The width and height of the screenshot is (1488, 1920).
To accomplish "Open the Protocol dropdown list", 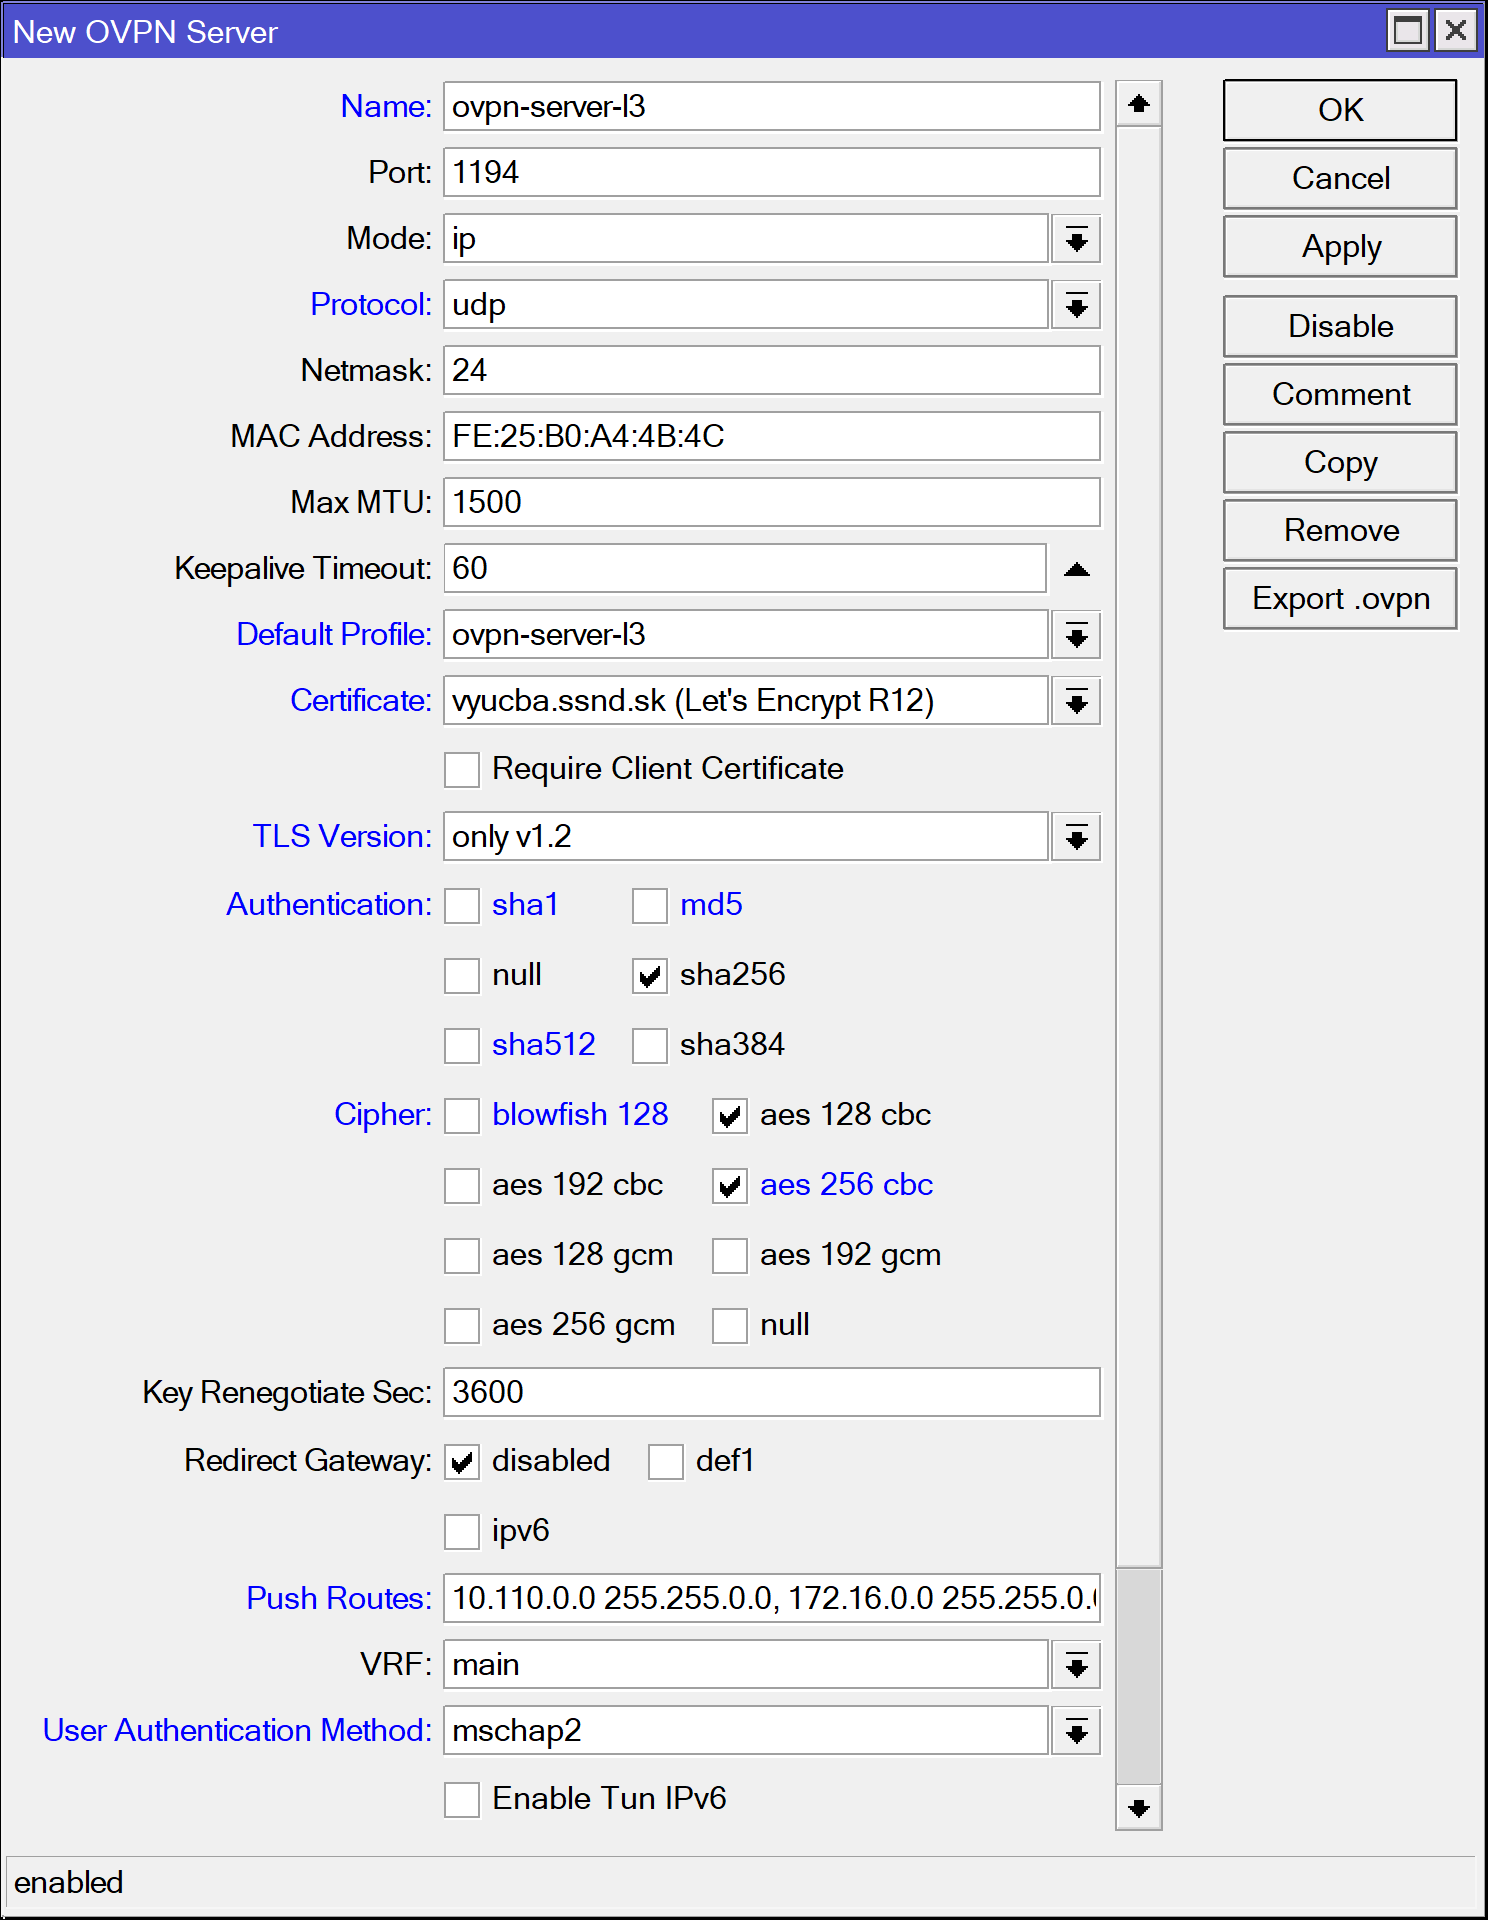I will pos(1076,306).
